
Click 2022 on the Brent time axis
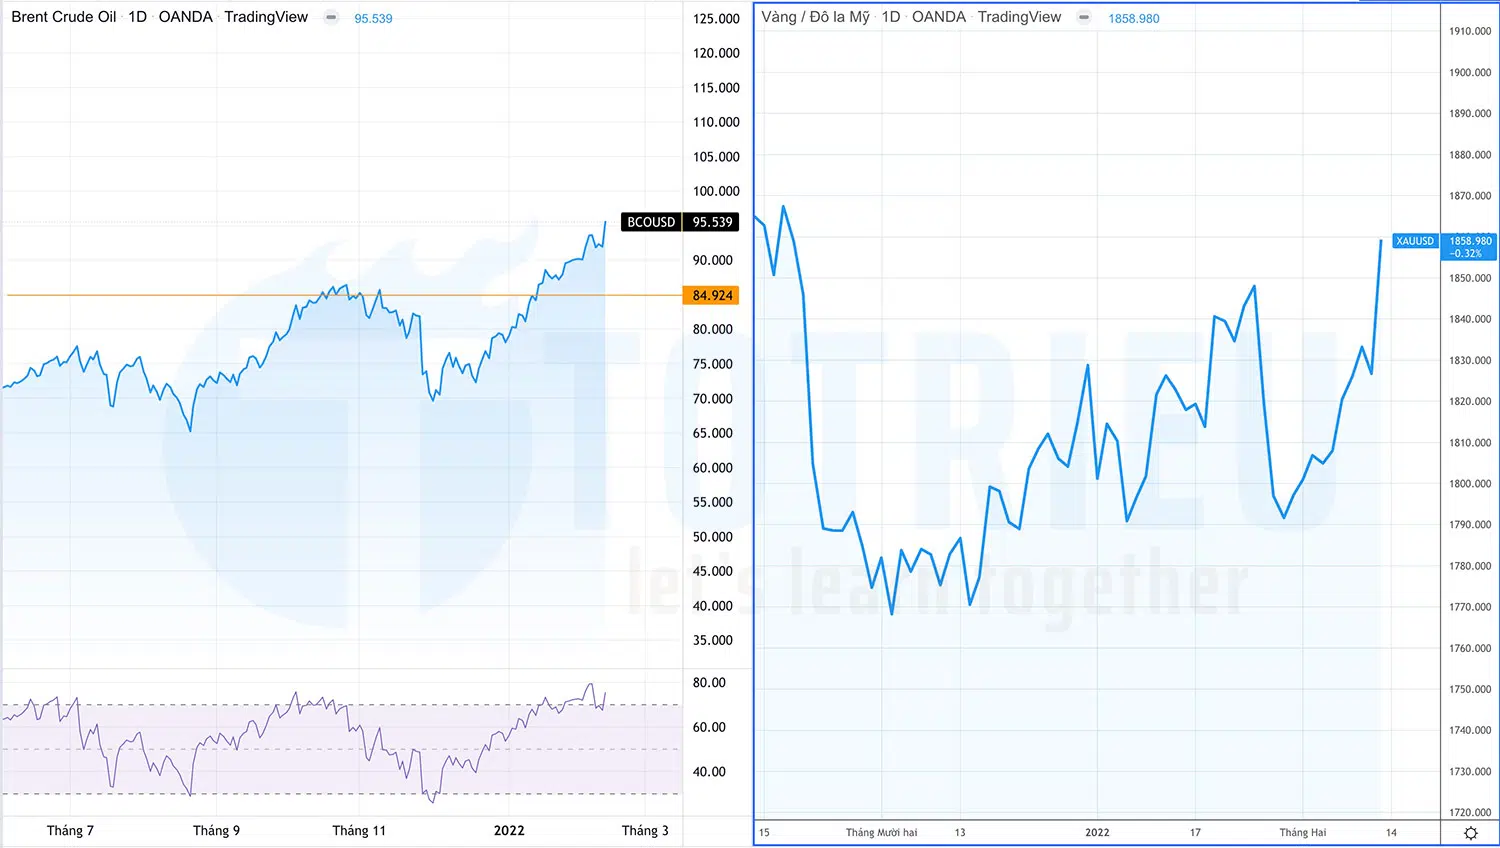509,831
